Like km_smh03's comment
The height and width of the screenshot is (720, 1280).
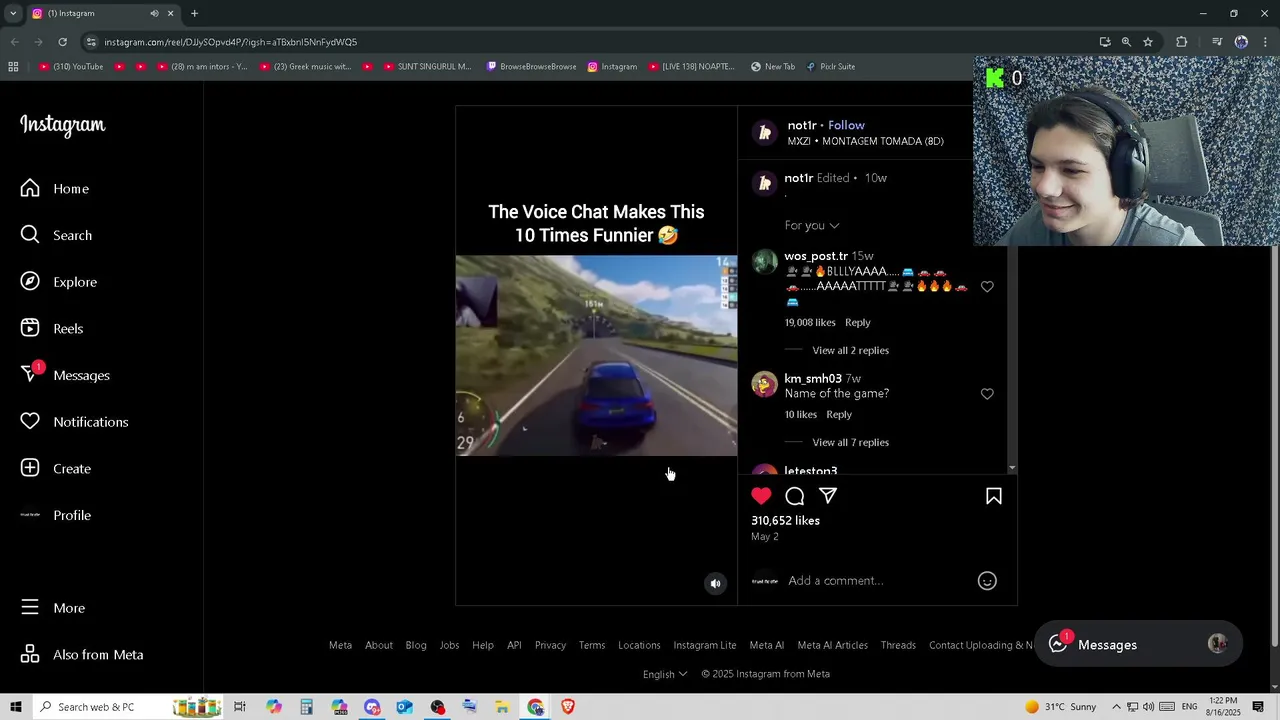coord(987,394)
